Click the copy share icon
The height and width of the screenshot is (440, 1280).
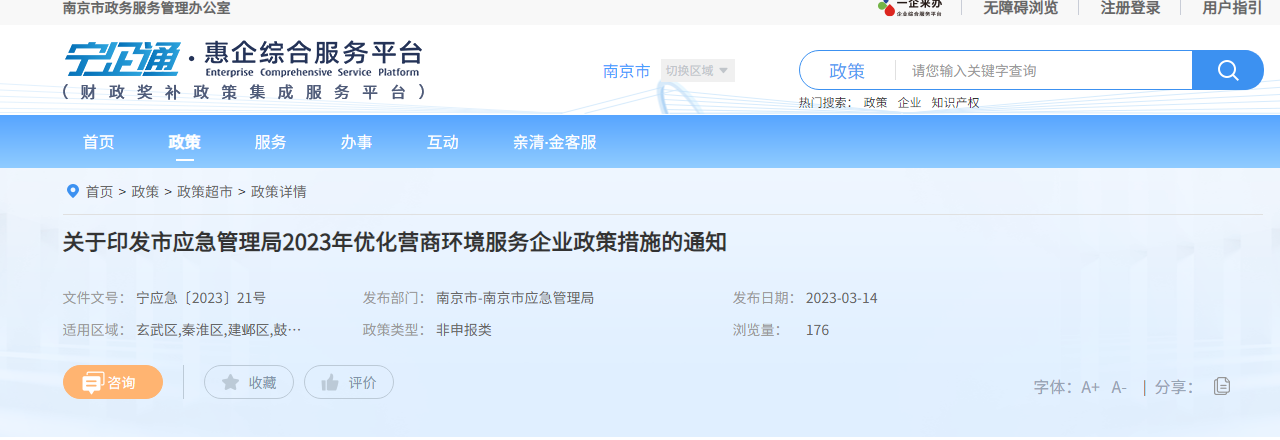(x=1221, y=386)
